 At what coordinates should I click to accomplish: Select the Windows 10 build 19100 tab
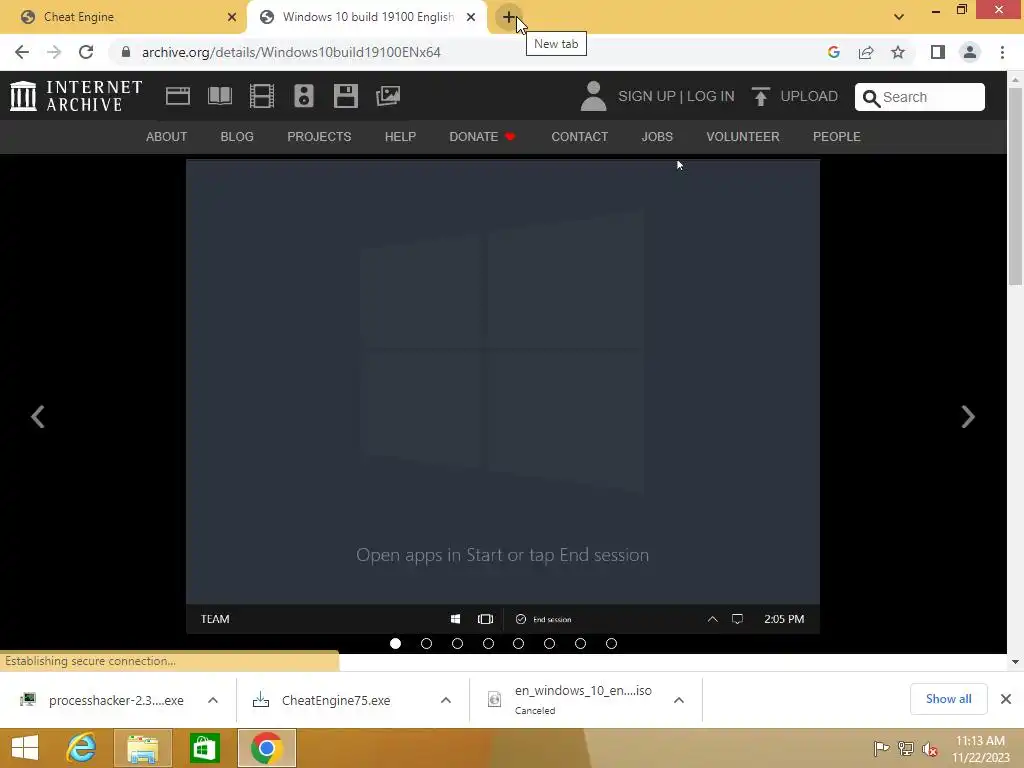pyautogui.click(x=368, y=17)
